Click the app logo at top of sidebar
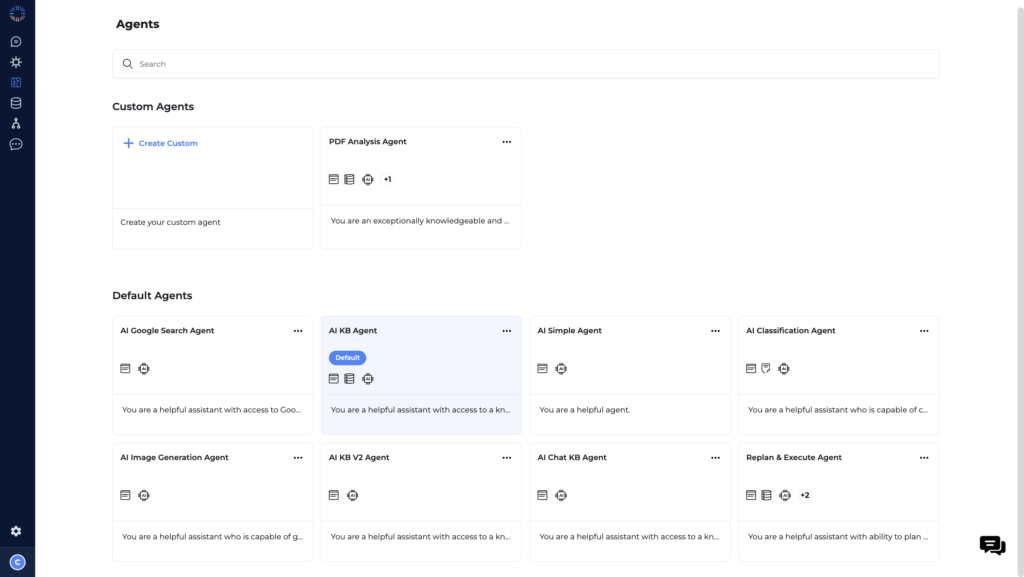 click(15, 14)
